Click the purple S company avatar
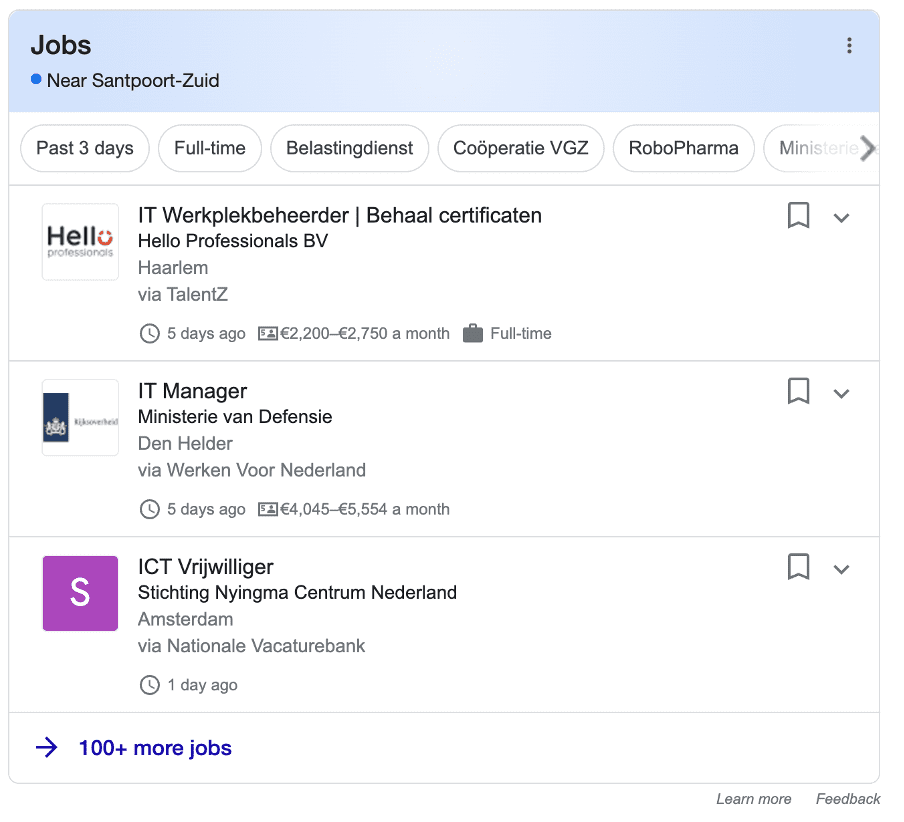 pyautogui.click(x=80, y=593)
